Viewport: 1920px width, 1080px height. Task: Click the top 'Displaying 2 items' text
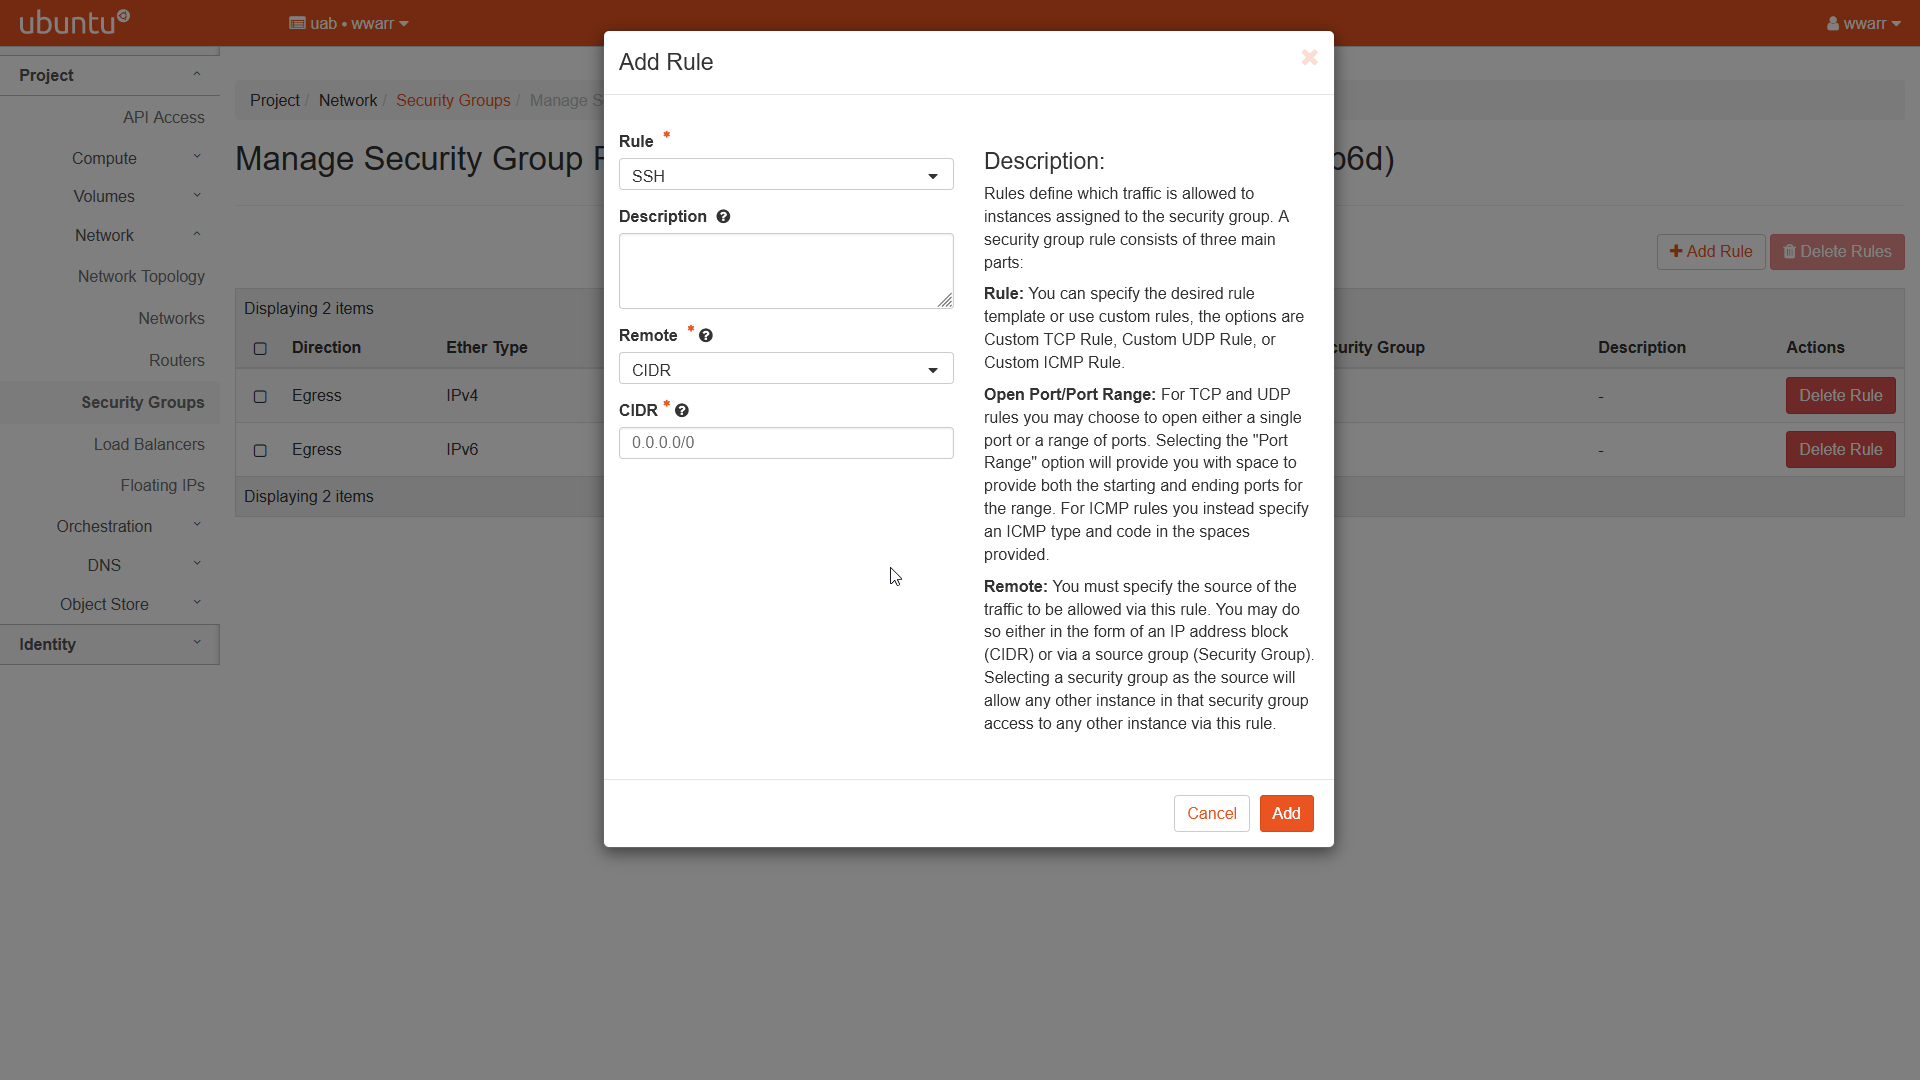pyautogui.click(x=309, y=308)
